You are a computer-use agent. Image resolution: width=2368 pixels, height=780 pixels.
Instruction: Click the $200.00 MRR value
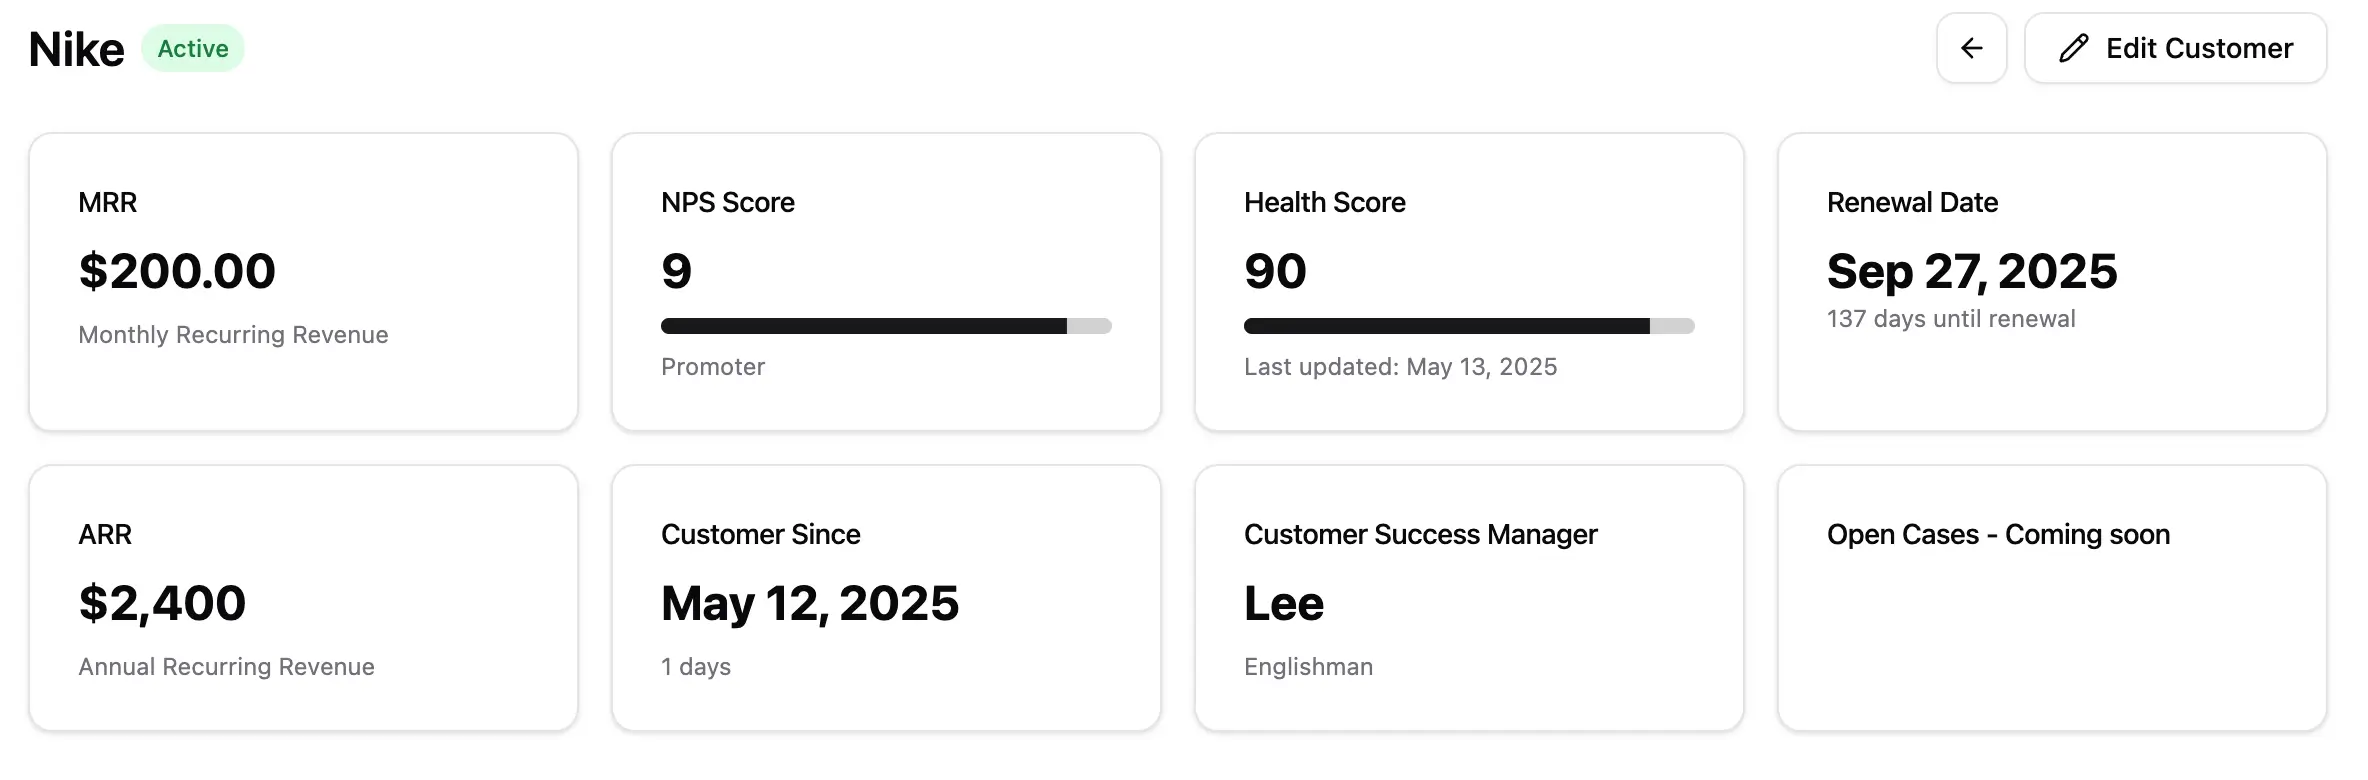177,271
